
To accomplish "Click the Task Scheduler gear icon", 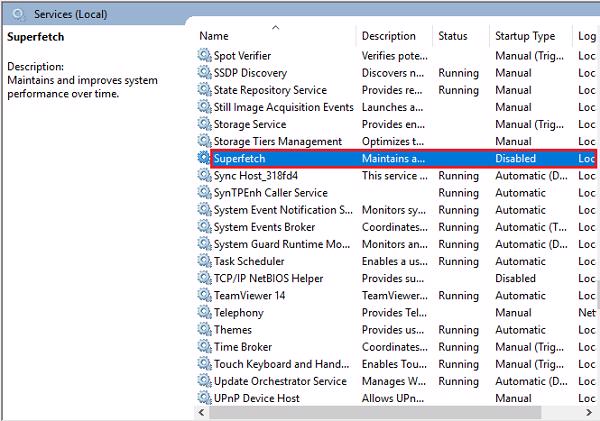I will pos(205,261).
